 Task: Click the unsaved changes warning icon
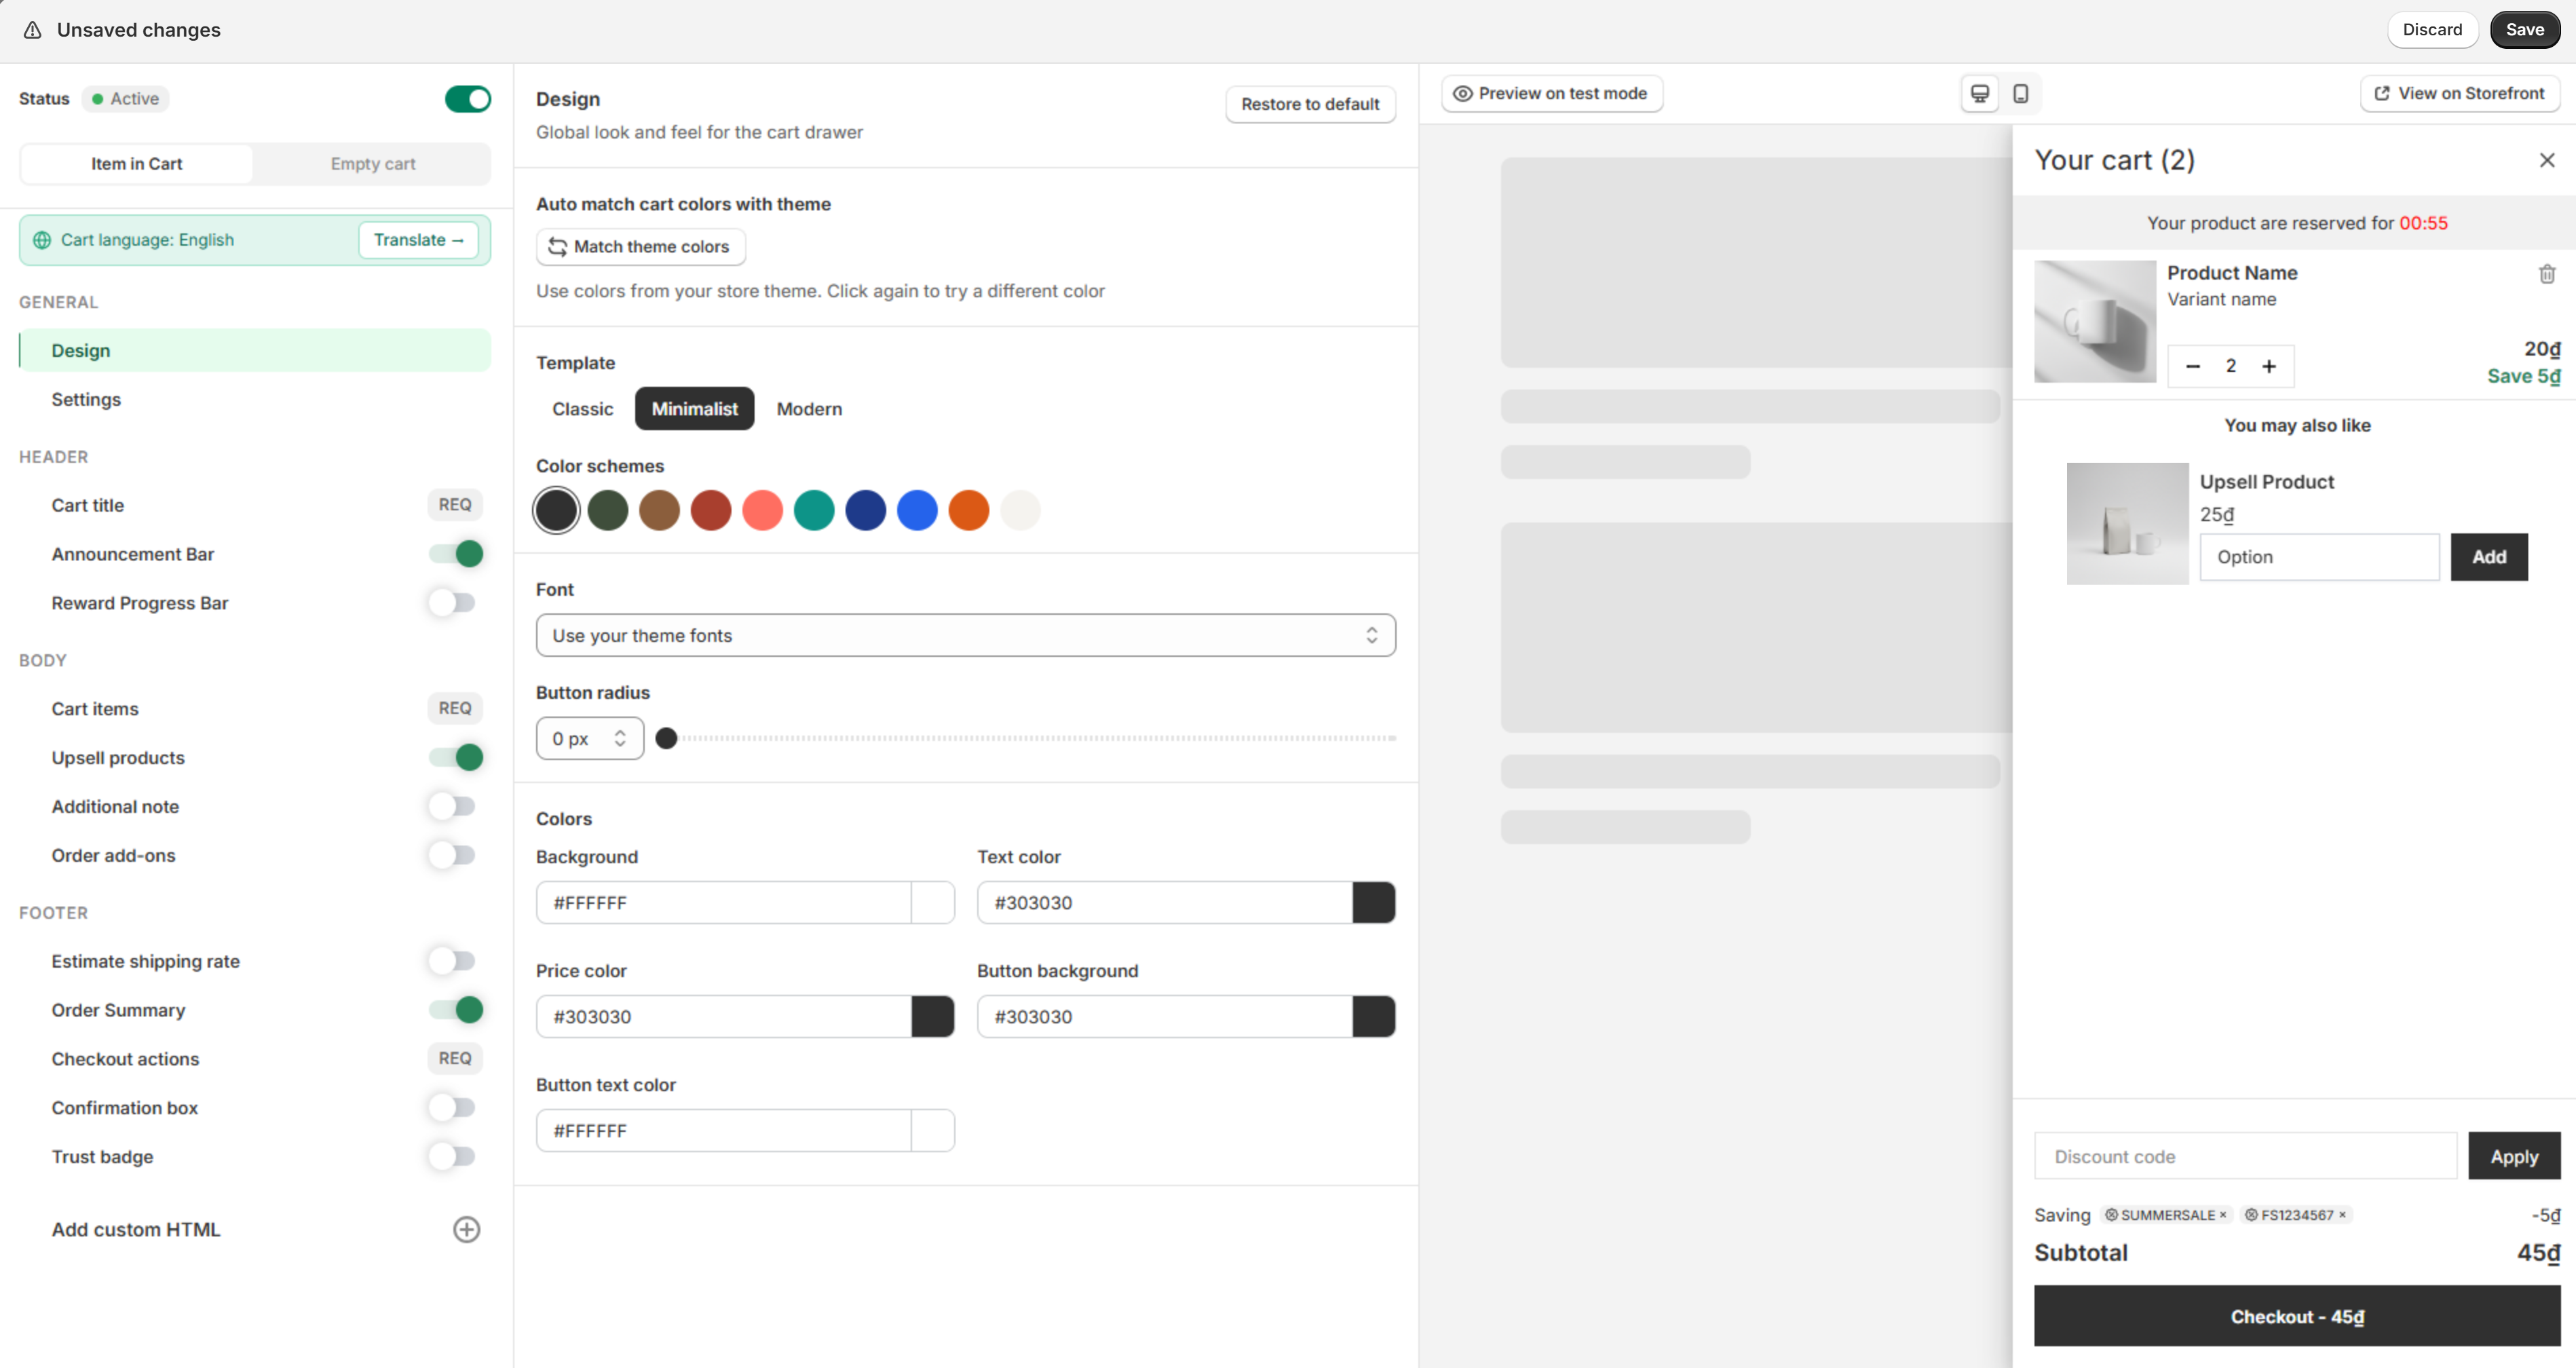tap(33, 30)
